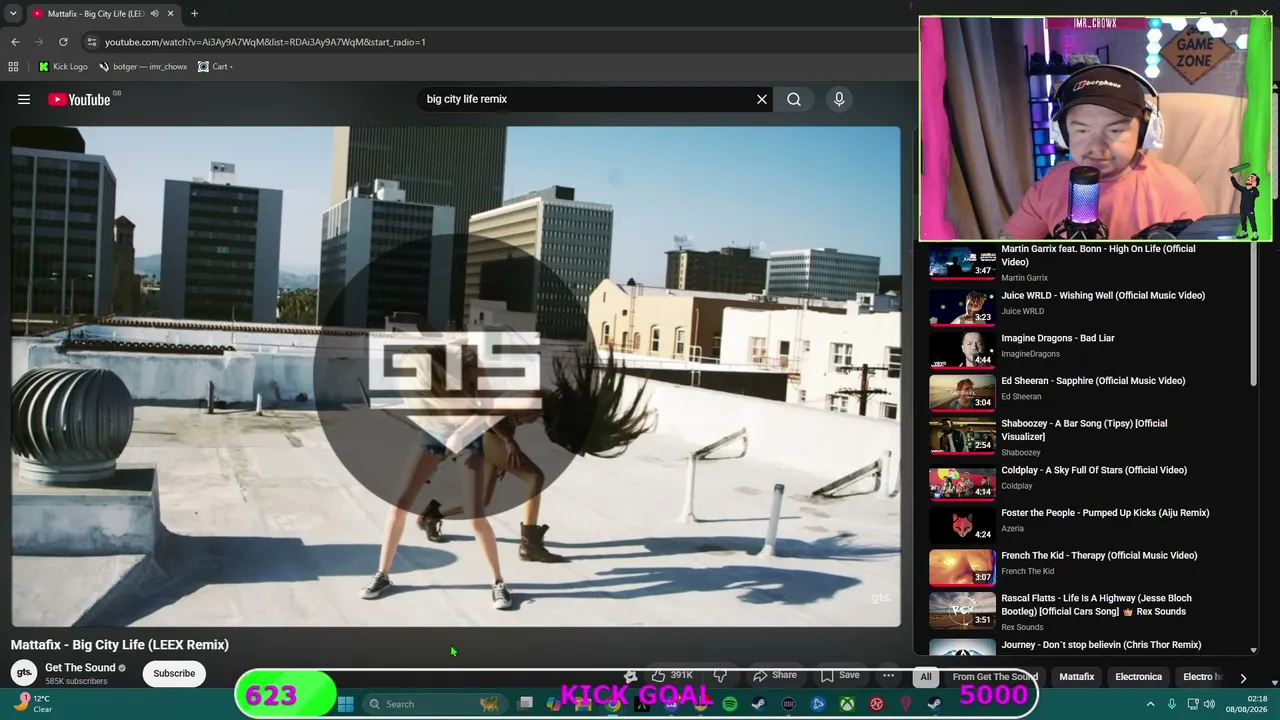
Task: Select the 'Electronica' filter chip
Action: pyautogui.click(x=1139, y=677)
